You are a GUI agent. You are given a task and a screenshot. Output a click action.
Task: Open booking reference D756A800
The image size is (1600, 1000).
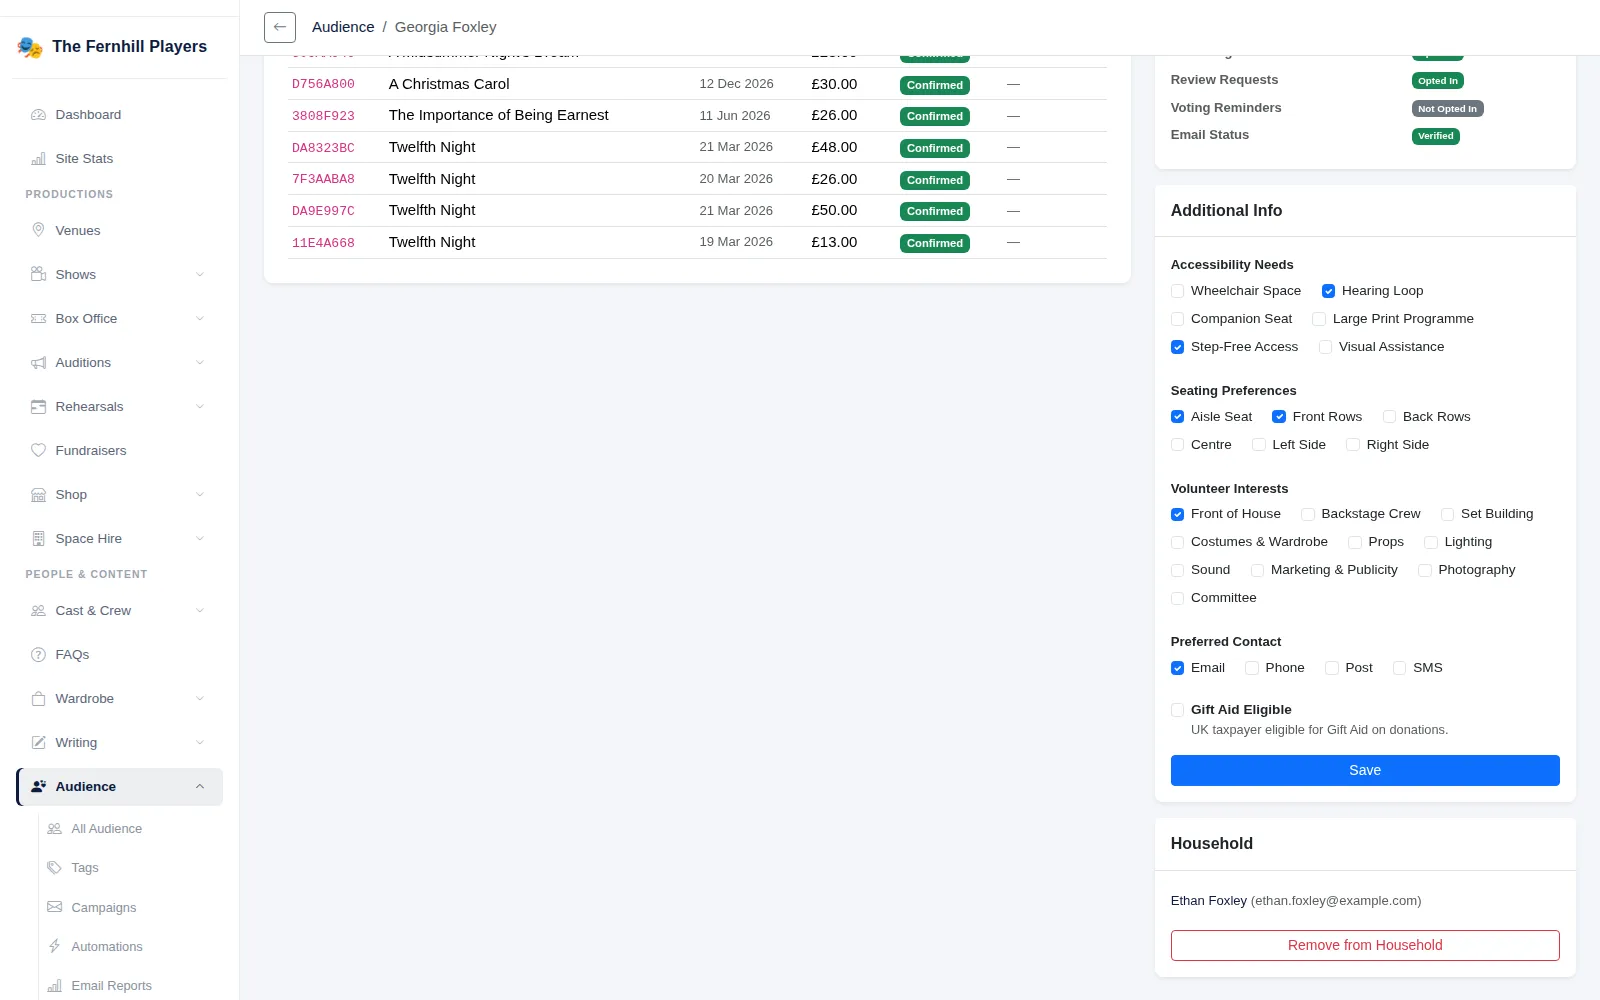click(x=323, y=84)
